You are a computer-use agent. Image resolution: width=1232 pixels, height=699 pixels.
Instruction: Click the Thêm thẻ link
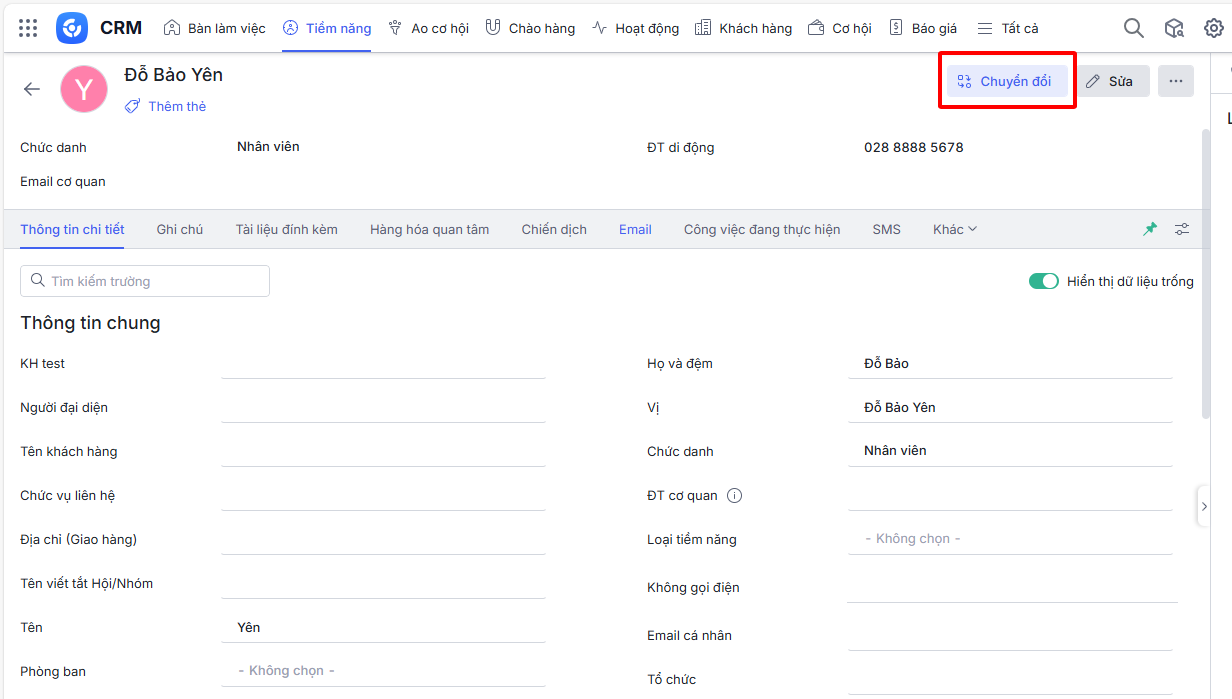coord(166,106)
